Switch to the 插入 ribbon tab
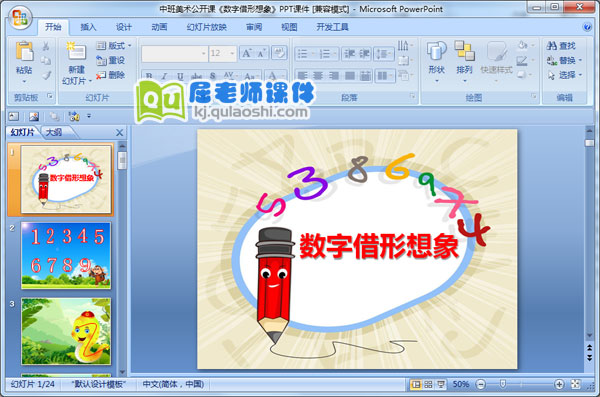Screen dimensions: 600x397 click(88, 27)
